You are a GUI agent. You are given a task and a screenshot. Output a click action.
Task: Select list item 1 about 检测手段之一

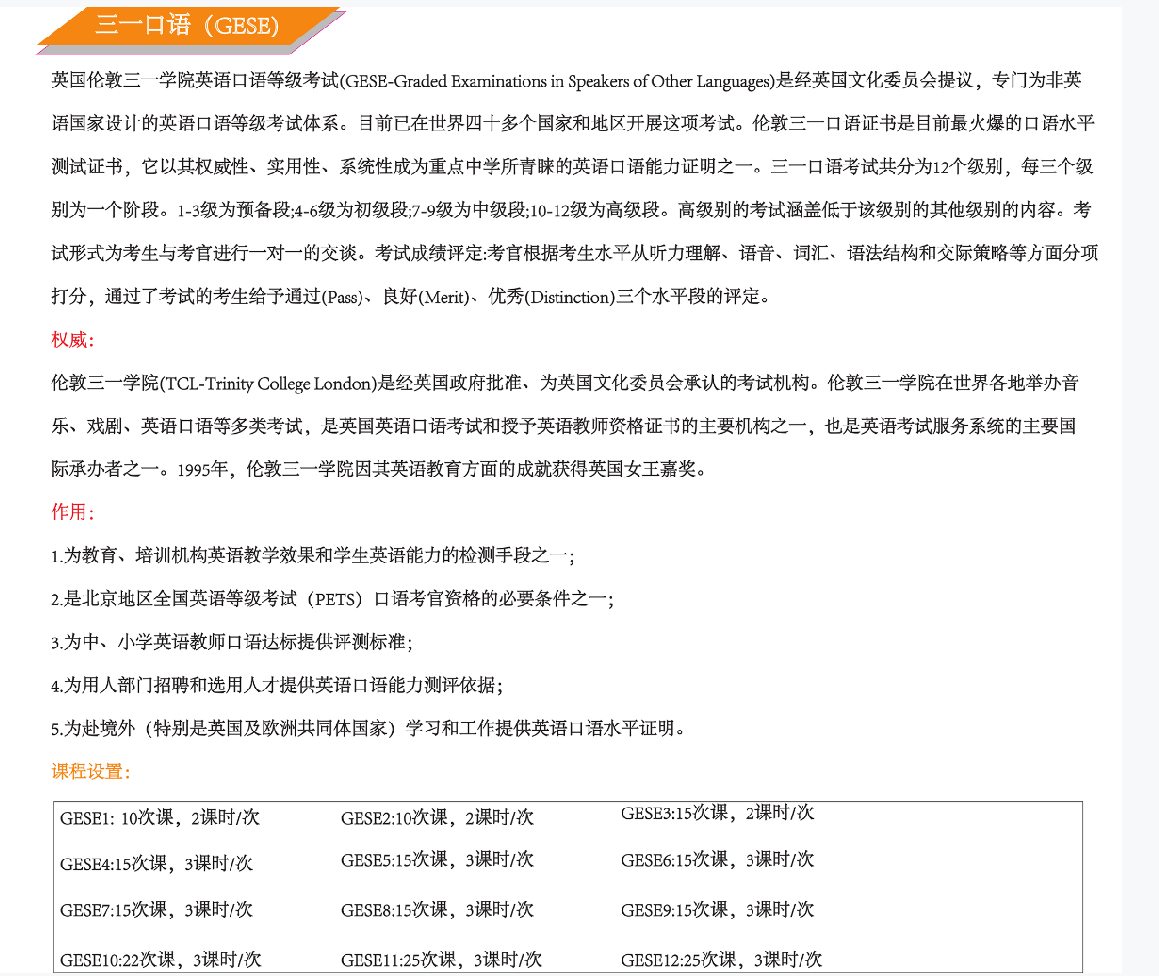click(x=313, y=555)
